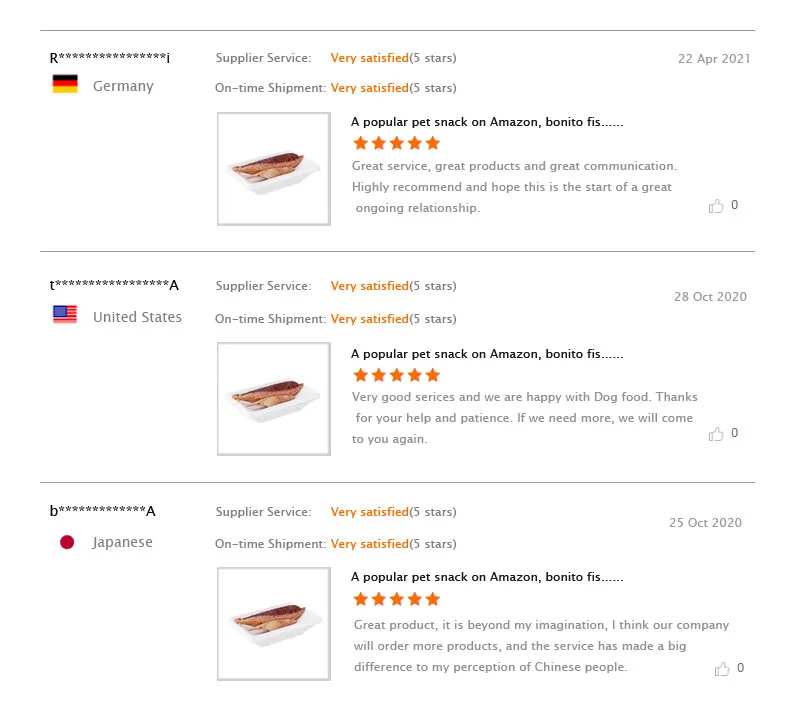Open product title link in 28 Oct 2020 review
The width and height of the screenshot is (800, 718).
point(487,354)
